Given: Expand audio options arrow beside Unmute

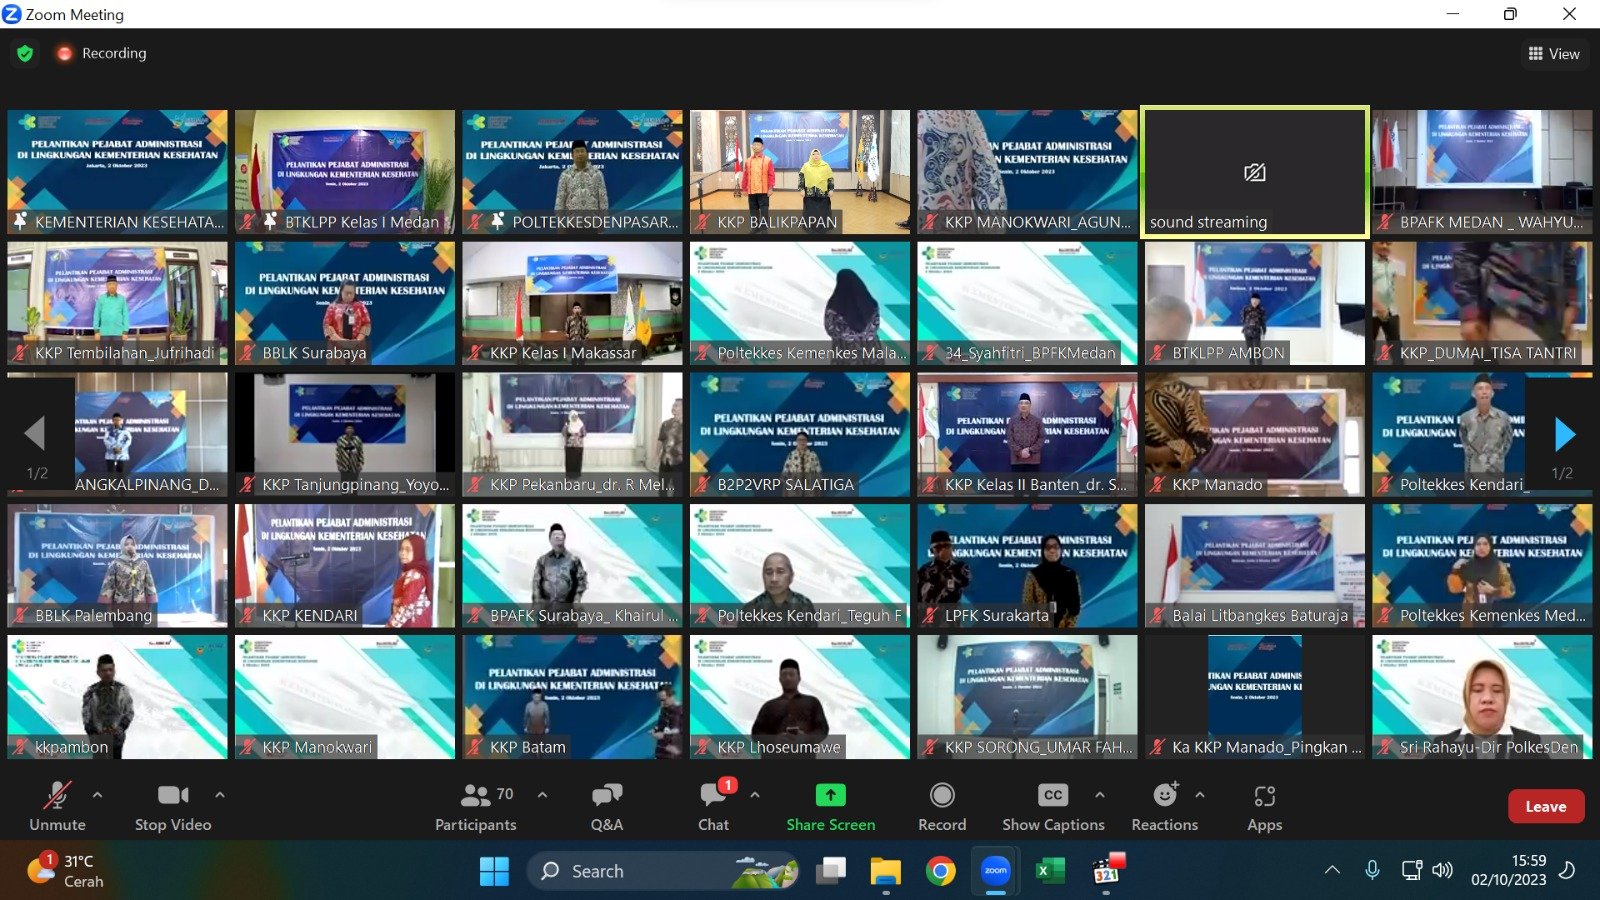Looking at the screenshot, I should pos(97,795).
